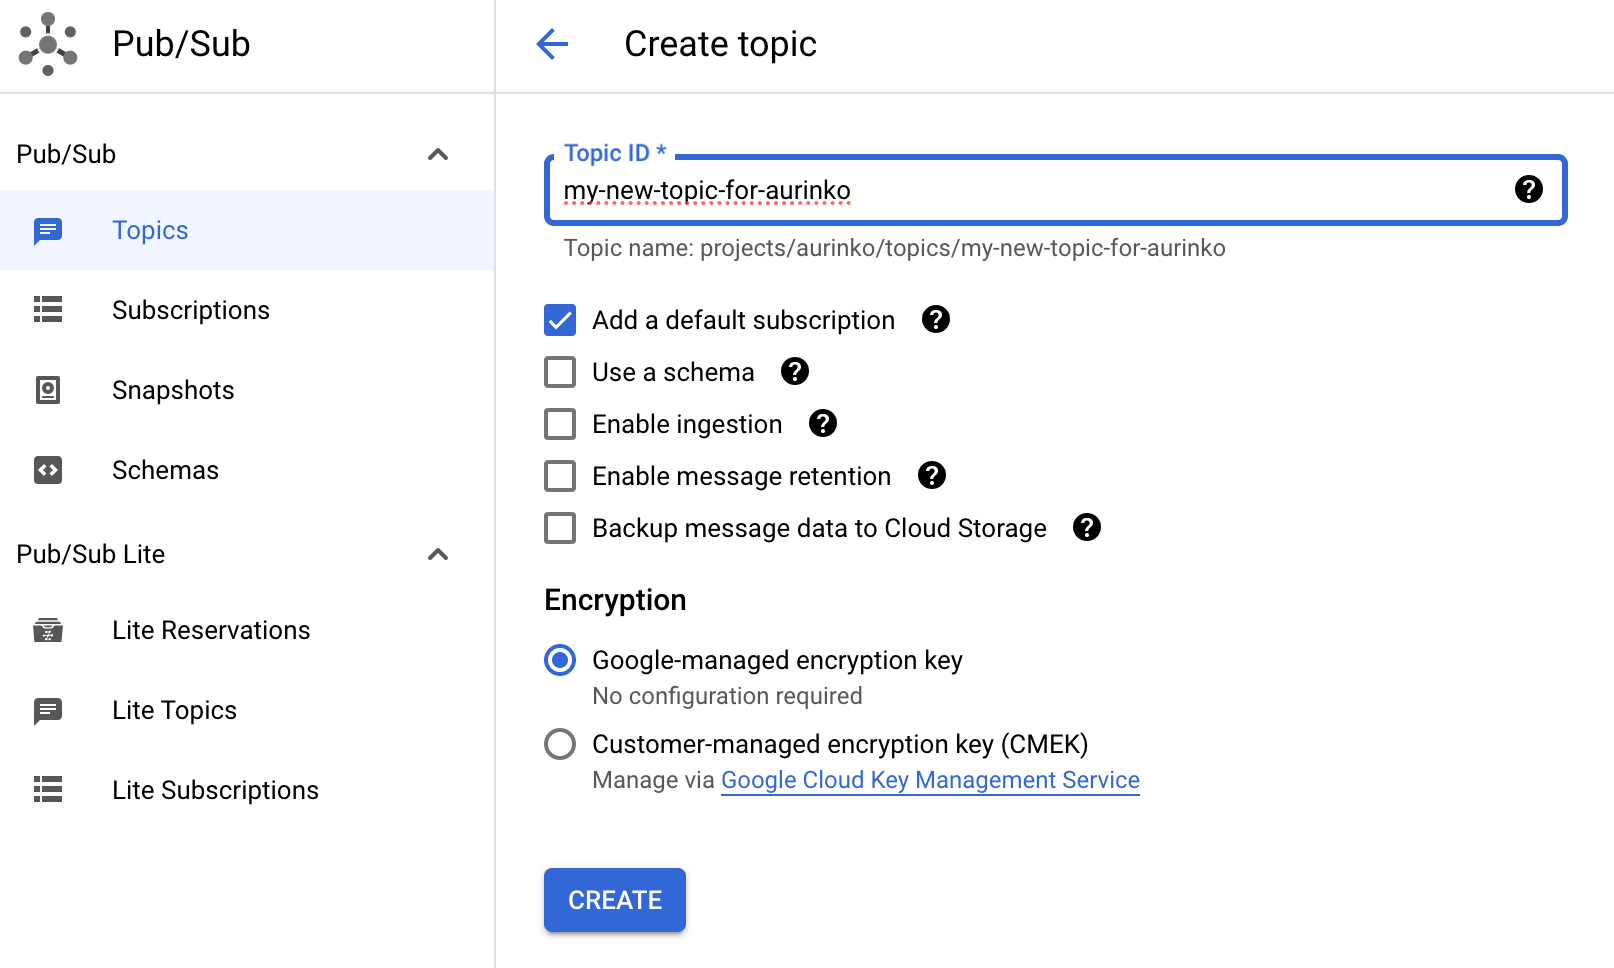Click the Topics chat icon in sidebar

48,231
